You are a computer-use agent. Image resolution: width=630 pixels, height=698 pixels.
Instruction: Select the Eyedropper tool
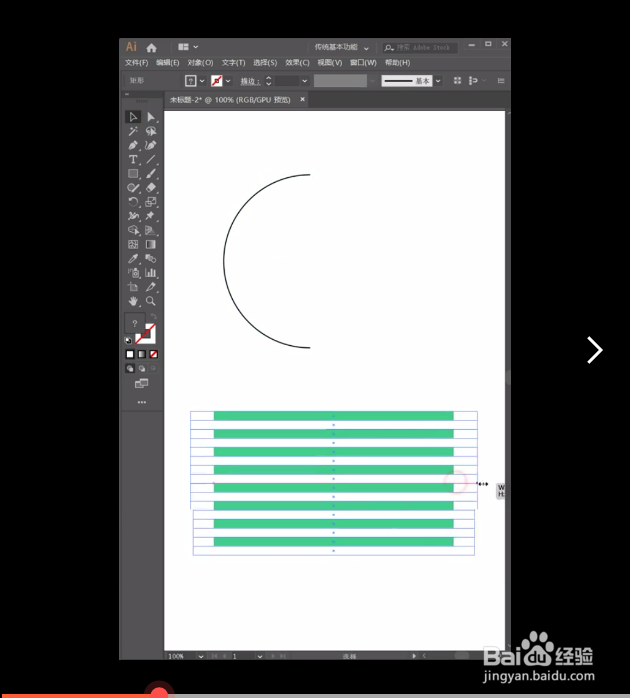tap(133, 259)
